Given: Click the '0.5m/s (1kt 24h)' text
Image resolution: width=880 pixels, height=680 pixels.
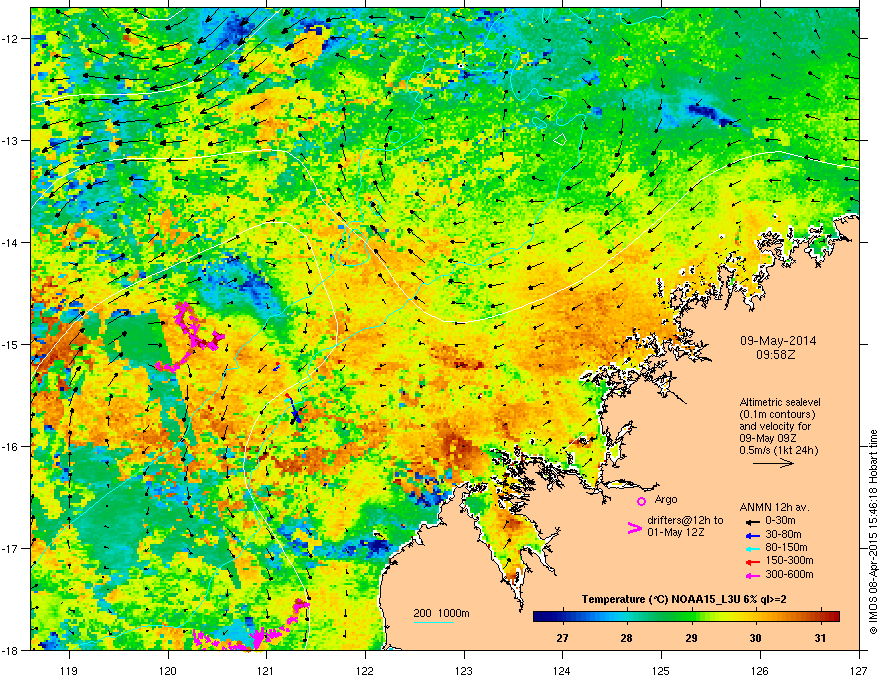Looking at the screenshot, I should pos(778,451).
